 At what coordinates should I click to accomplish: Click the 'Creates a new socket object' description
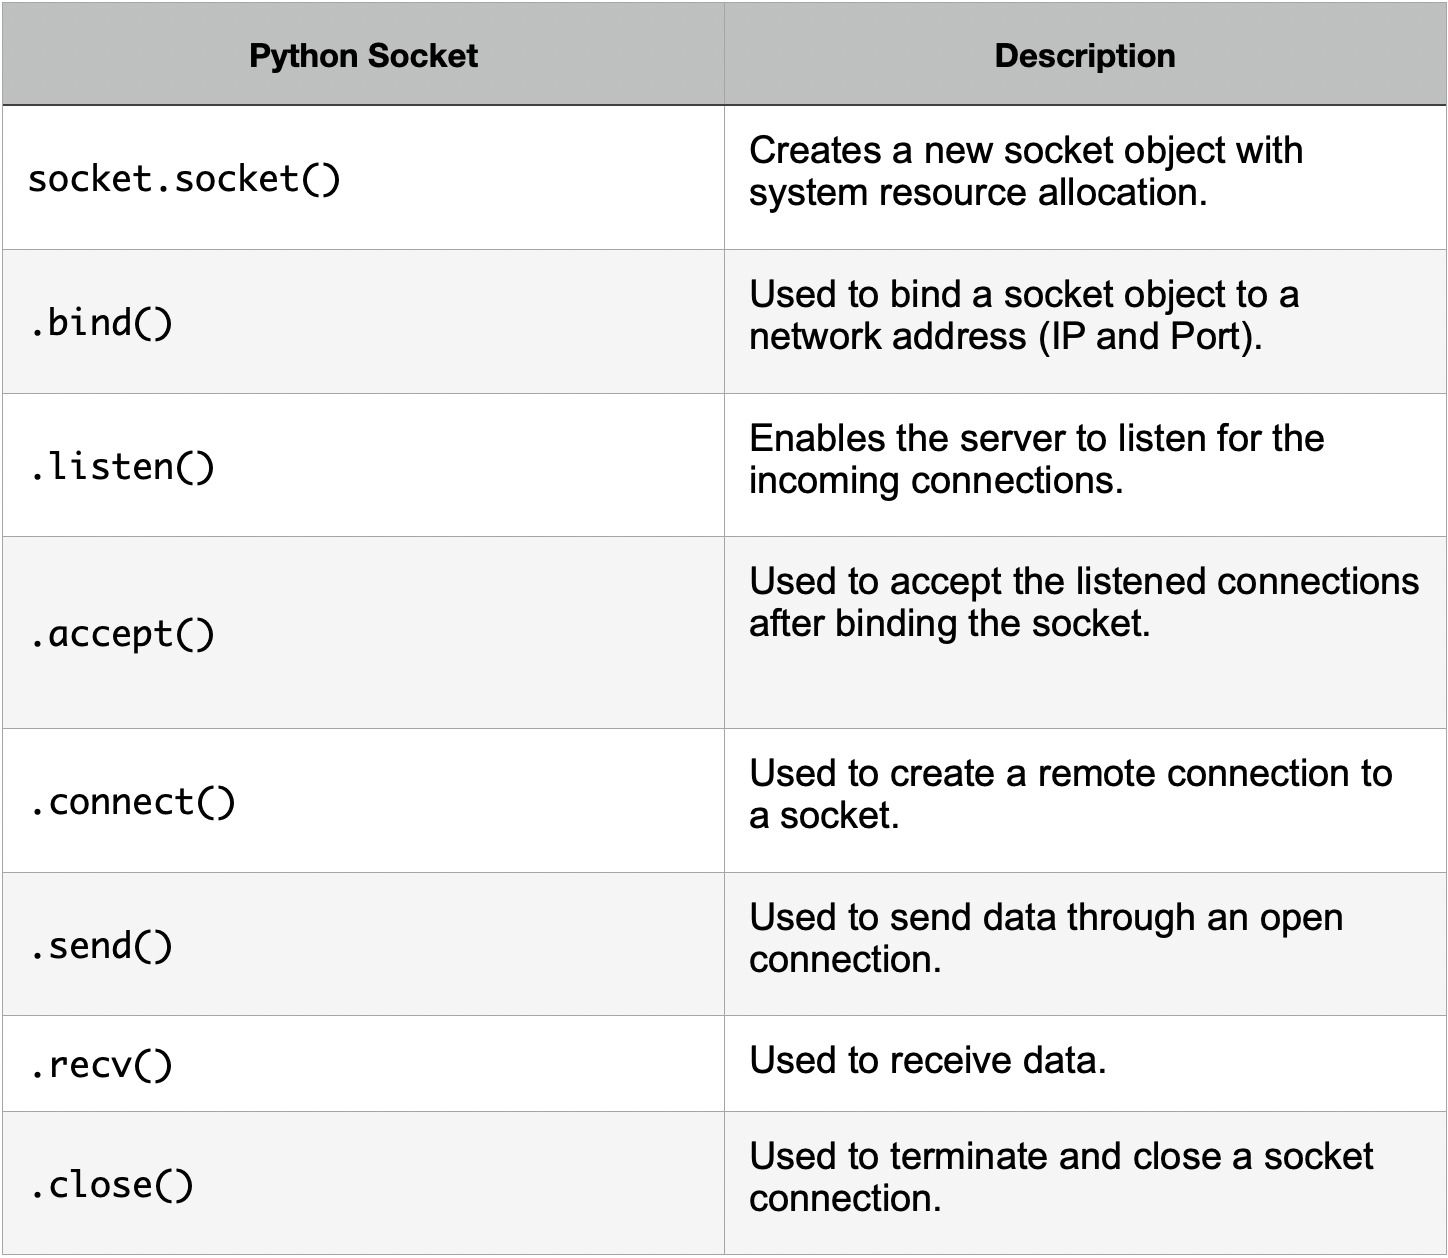click(1025, 151)
